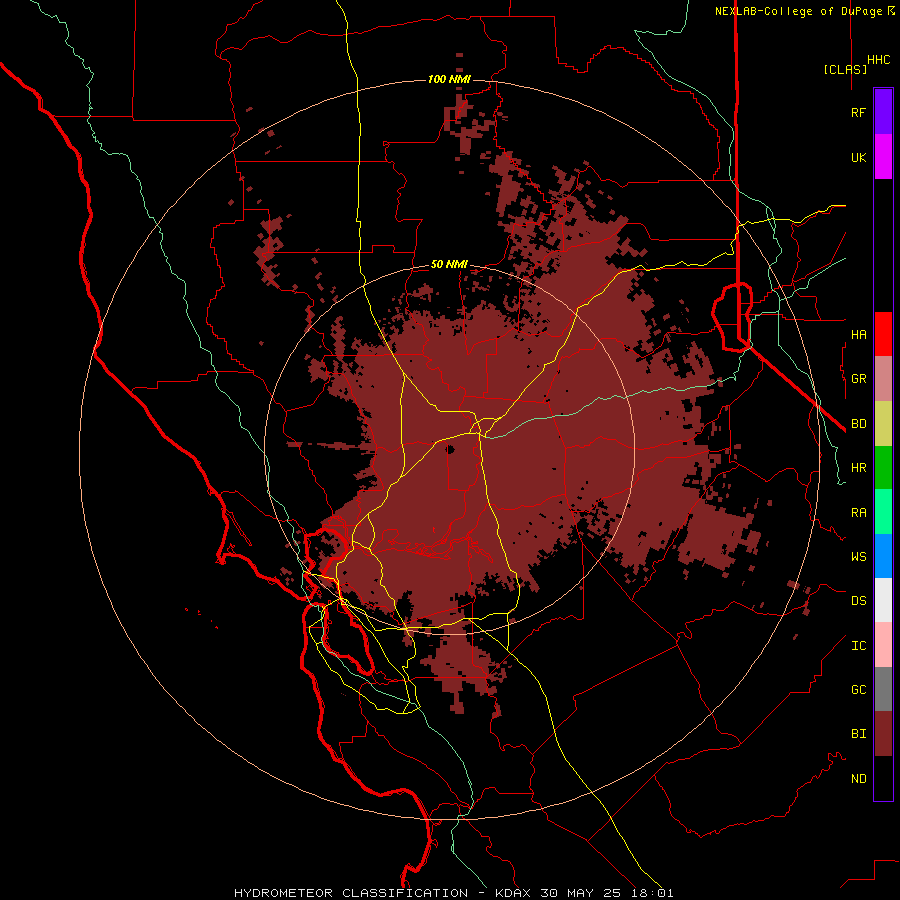Click the BD yellow legend swatch

point(883,424)
